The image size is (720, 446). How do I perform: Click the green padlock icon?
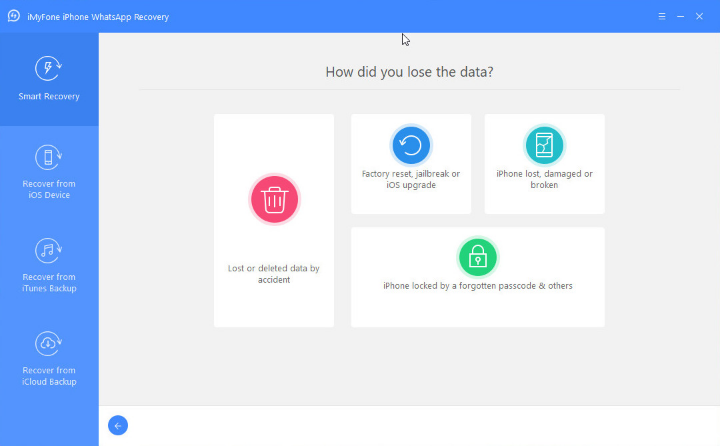478,257
